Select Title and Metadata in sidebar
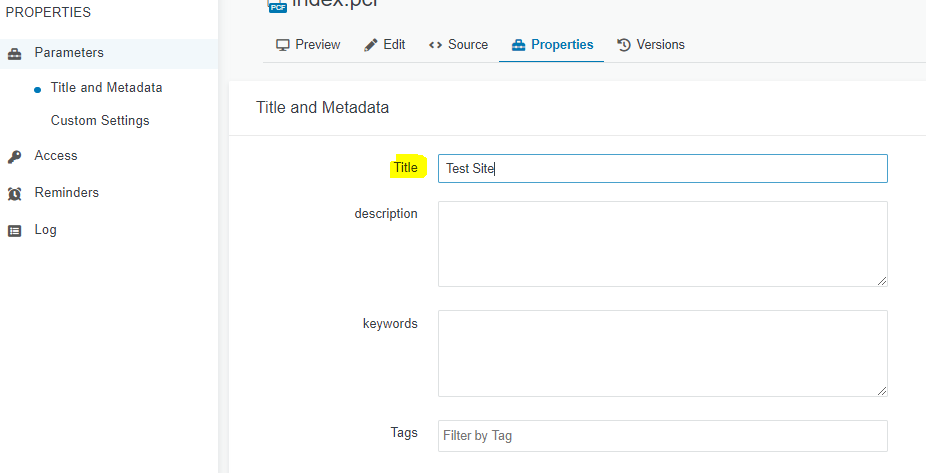This screenshot has width=926, height=473. (106, 88)
